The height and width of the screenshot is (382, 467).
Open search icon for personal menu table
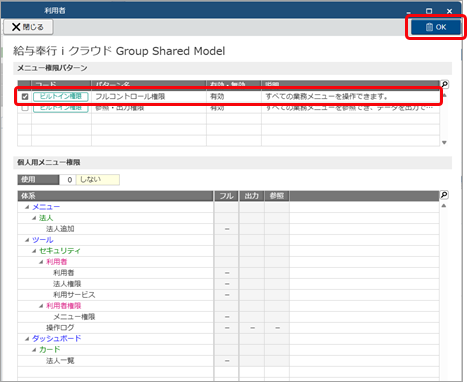444,195
